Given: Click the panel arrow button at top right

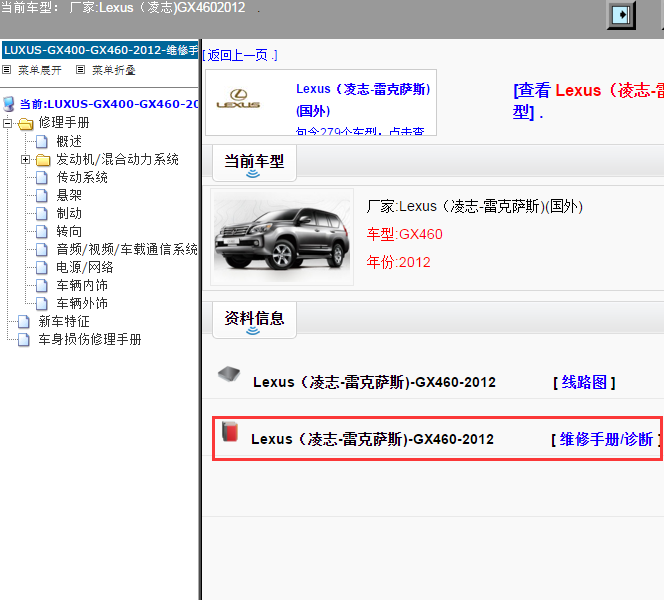Looking at the screenshot, I should click(x=621, y=15).
